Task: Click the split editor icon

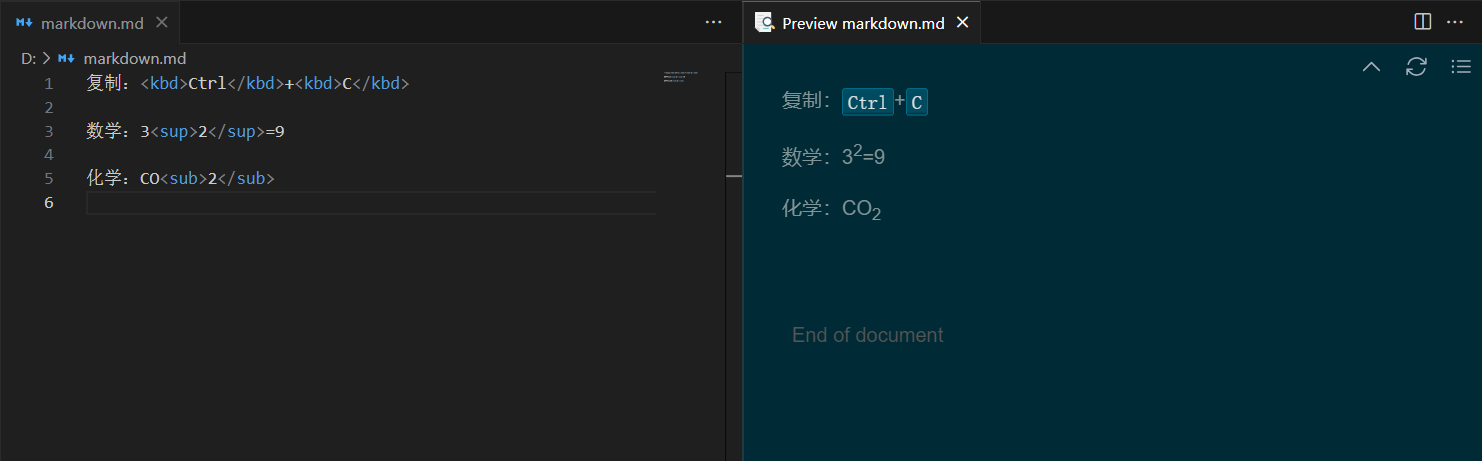Action: pos(1423,22)
